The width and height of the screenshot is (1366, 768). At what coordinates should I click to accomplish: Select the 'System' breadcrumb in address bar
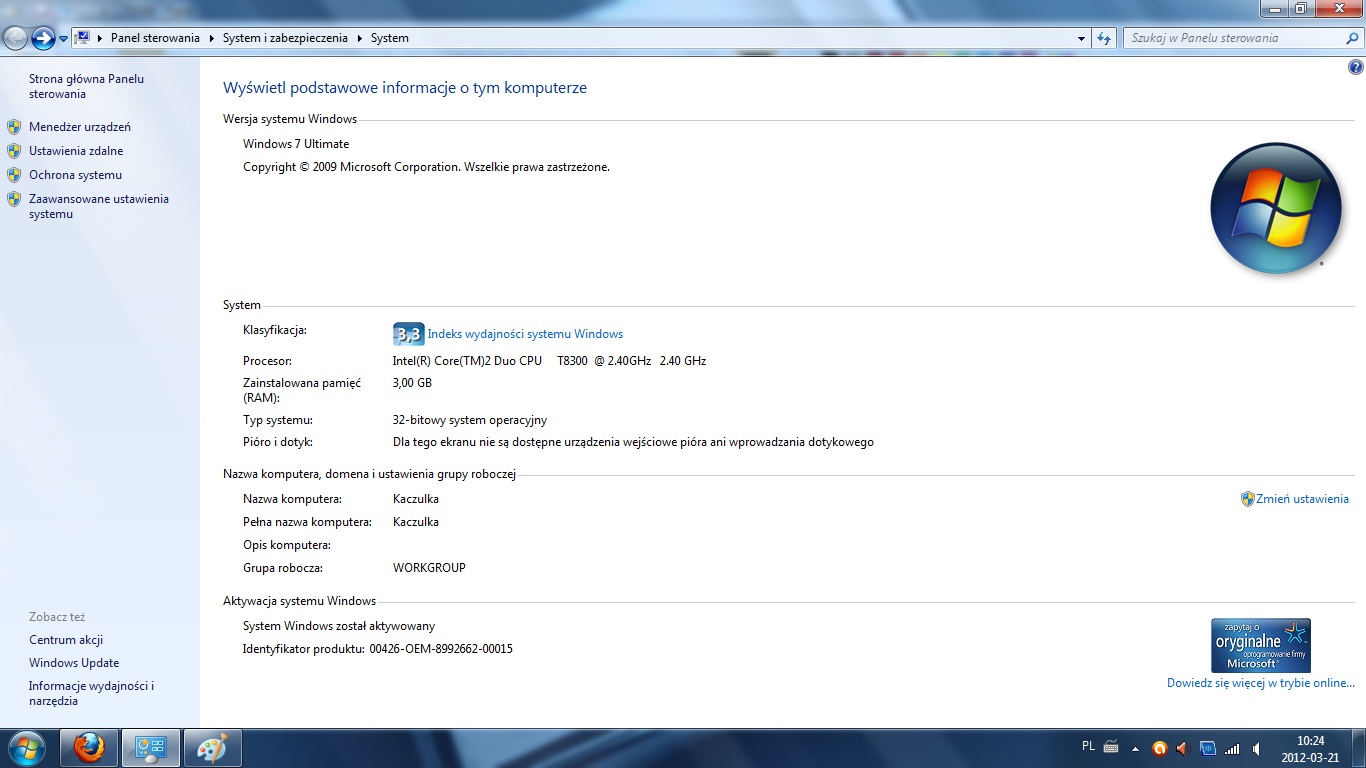pos(389,38)
